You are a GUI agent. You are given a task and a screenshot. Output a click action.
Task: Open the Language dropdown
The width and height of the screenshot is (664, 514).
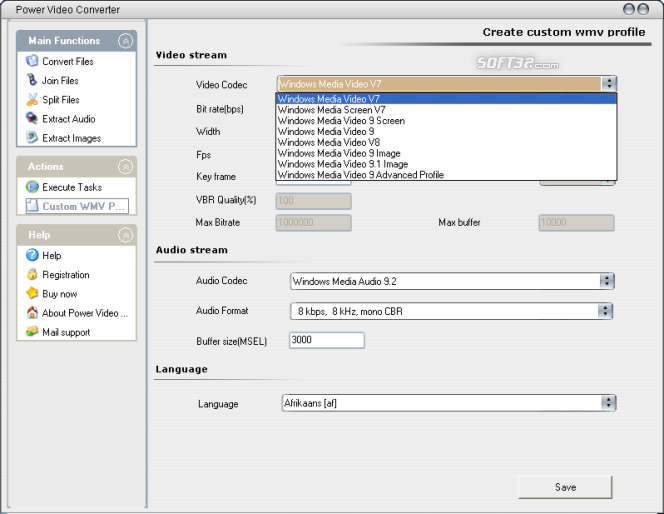coord(609,403)
